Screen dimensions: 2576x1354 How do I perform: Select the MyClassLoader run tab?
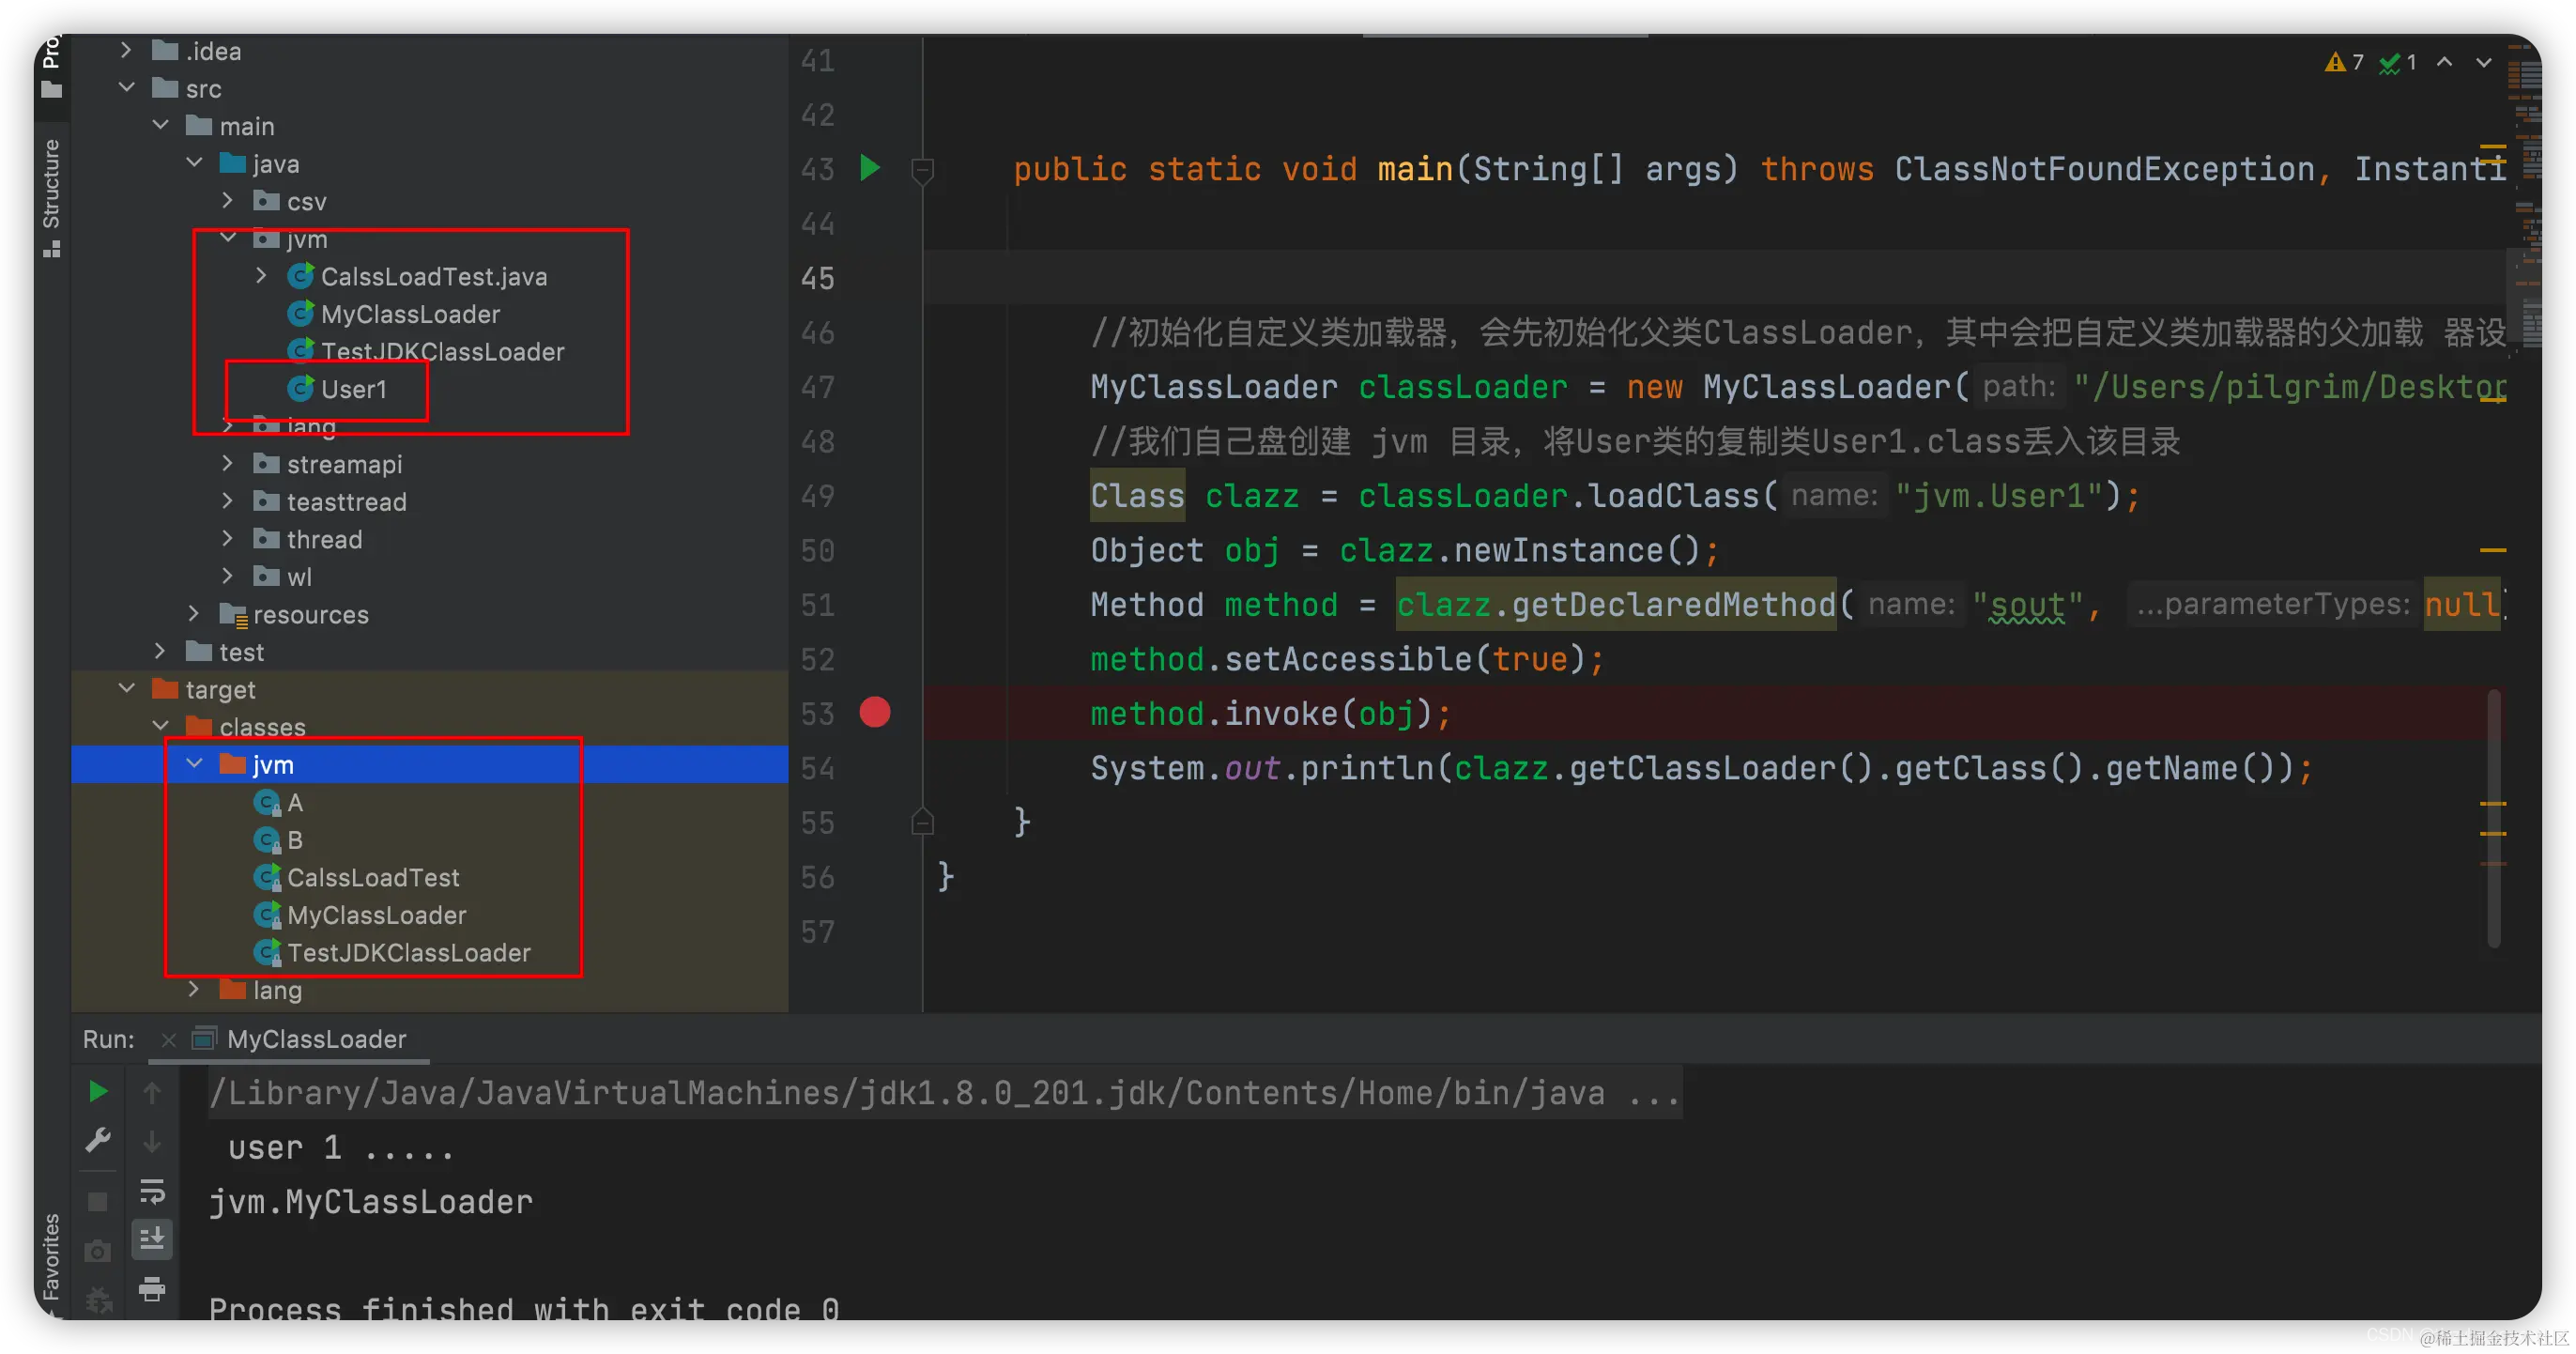(316, 1039)
